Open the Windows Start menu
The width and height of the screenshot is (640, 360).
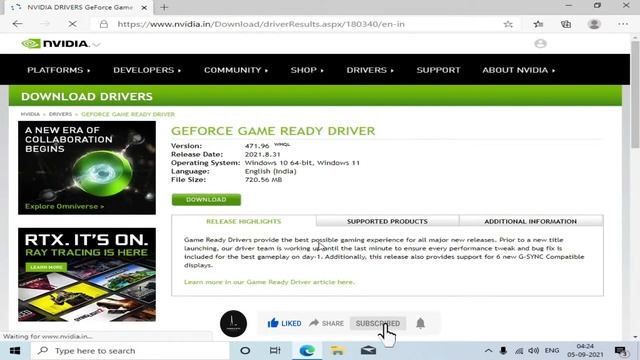pyautogui.click(x=15, y=351)
